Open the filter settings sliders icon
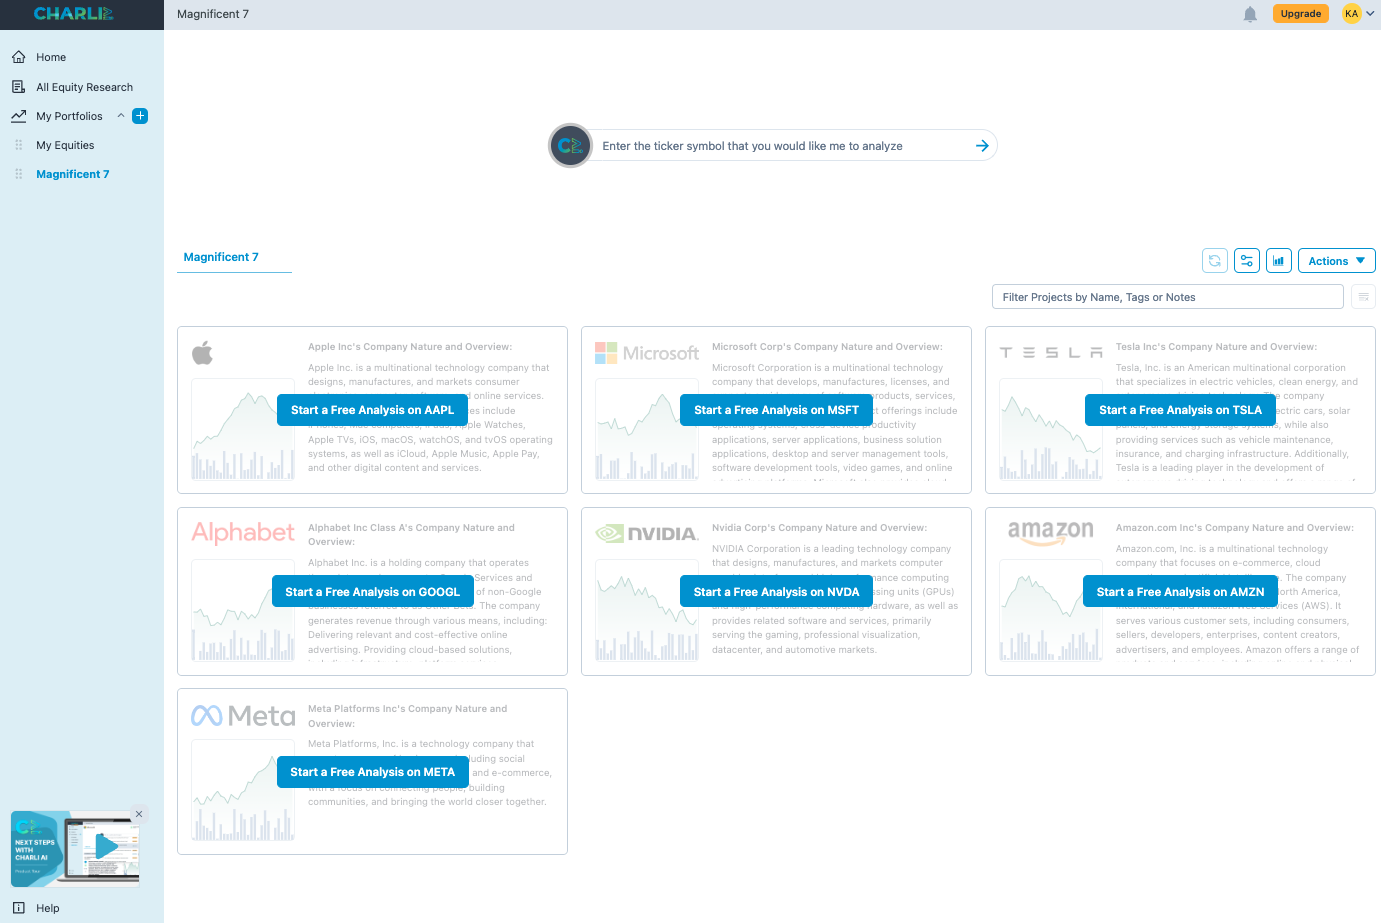 pyautogui.click(x=1247, y=260)
